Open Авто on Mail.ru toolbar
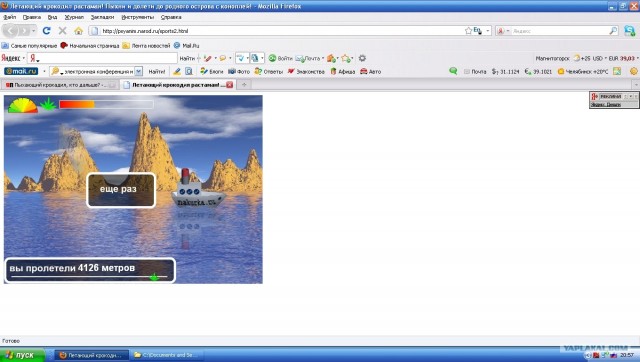The height and width of the screenshot is (362, 640). [x=370, y=71]
